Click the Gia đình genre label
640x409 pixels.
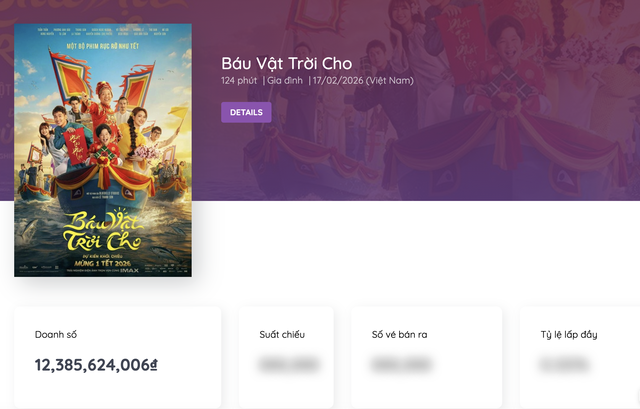[x=285, y=81]
